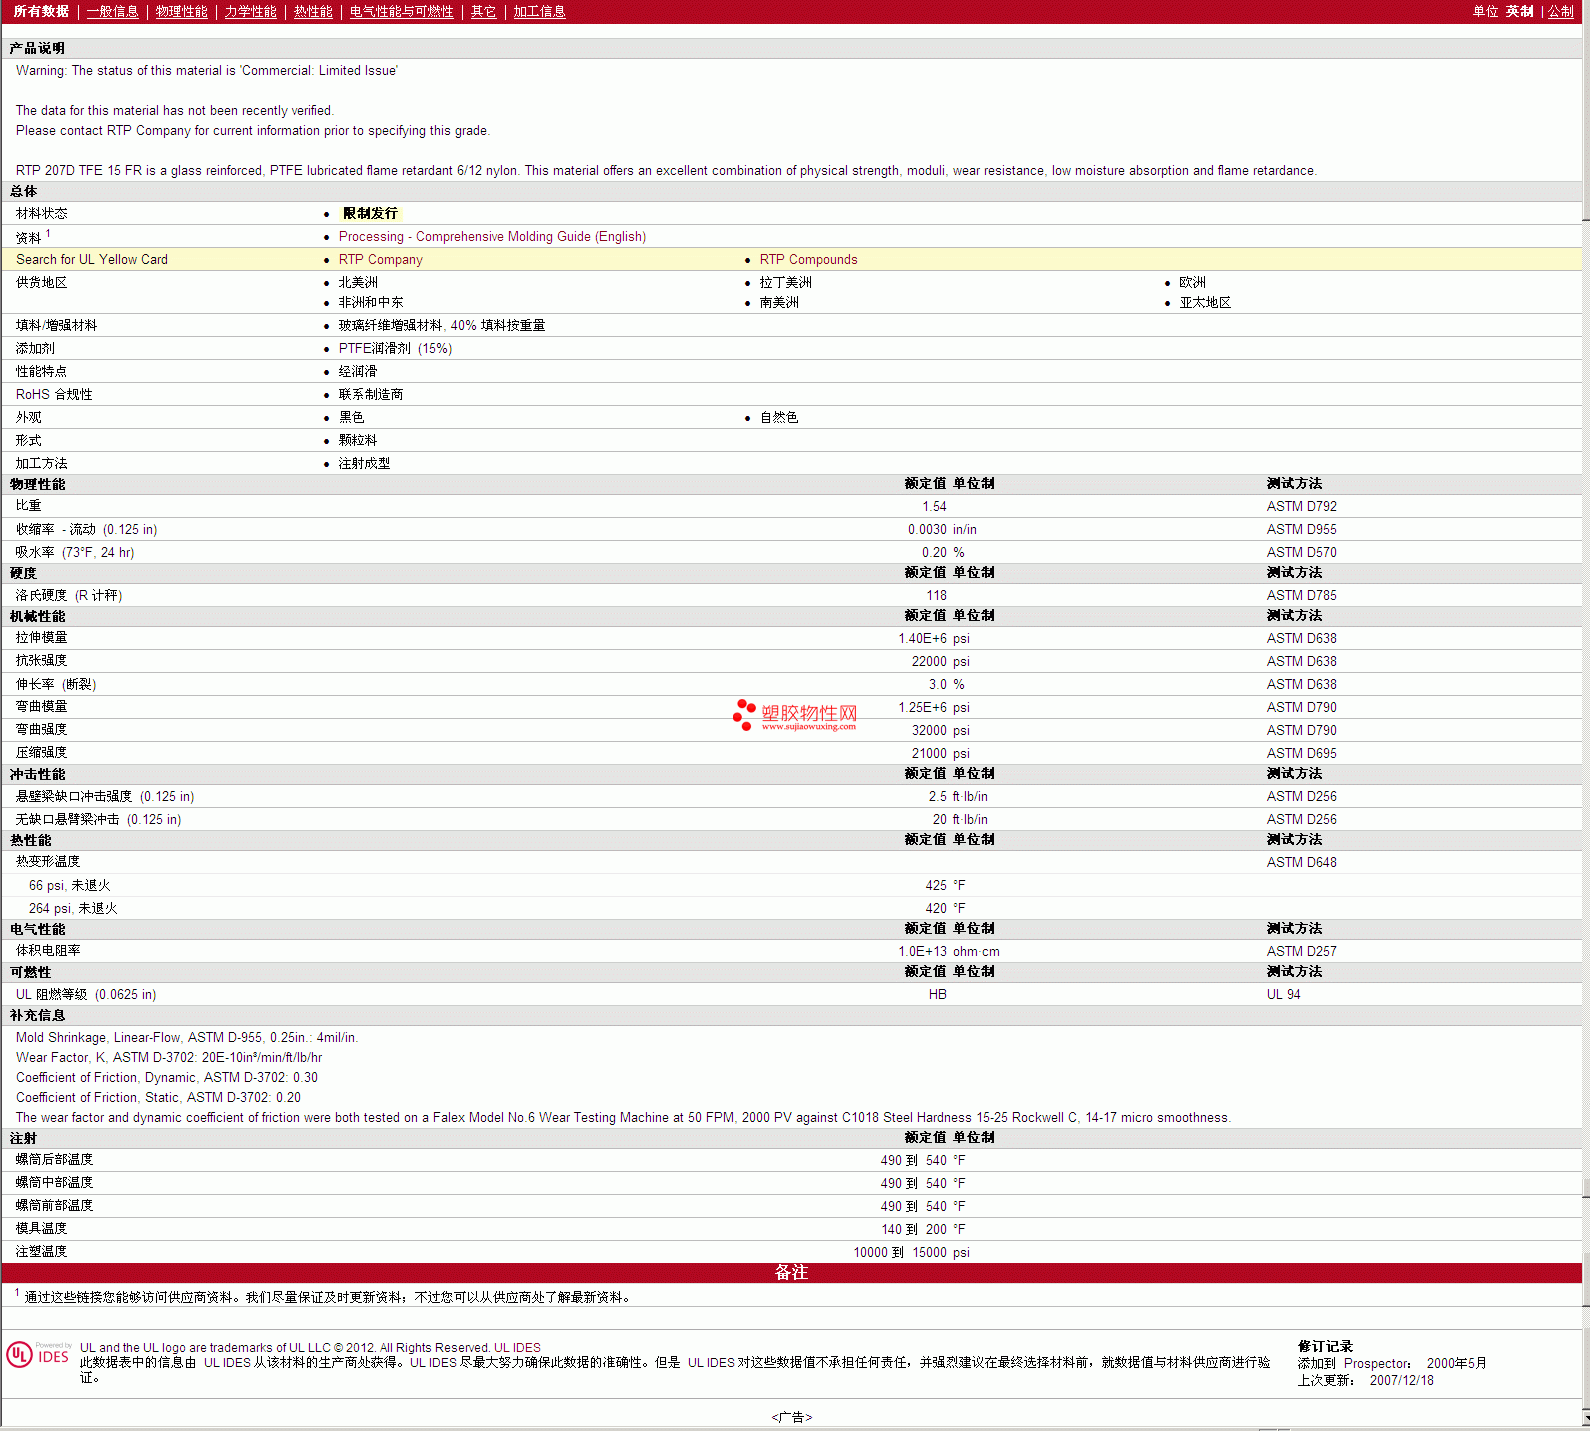Screen dimensions: 1590x1431
Task: Select the HB flame rating value
Action: pyautogui.click(x=937, y=994)
